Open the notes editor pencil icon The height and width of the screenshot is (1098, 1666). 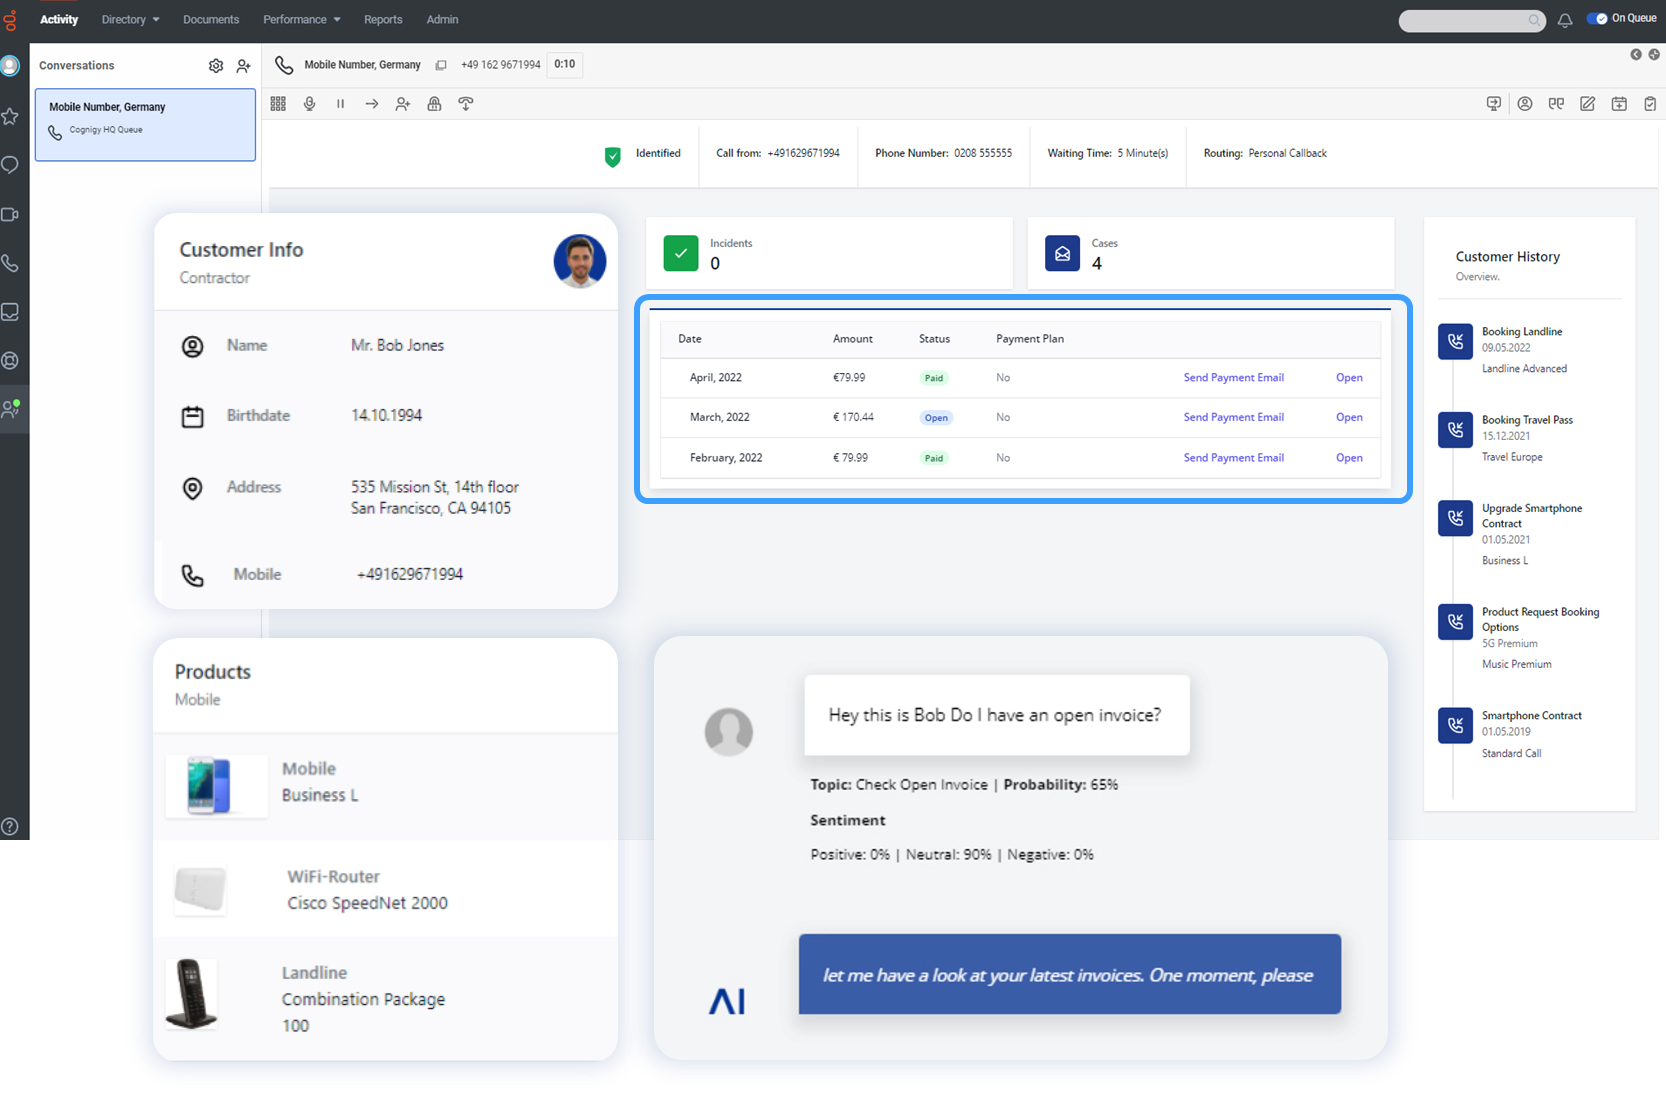(x=1587, y=103)
